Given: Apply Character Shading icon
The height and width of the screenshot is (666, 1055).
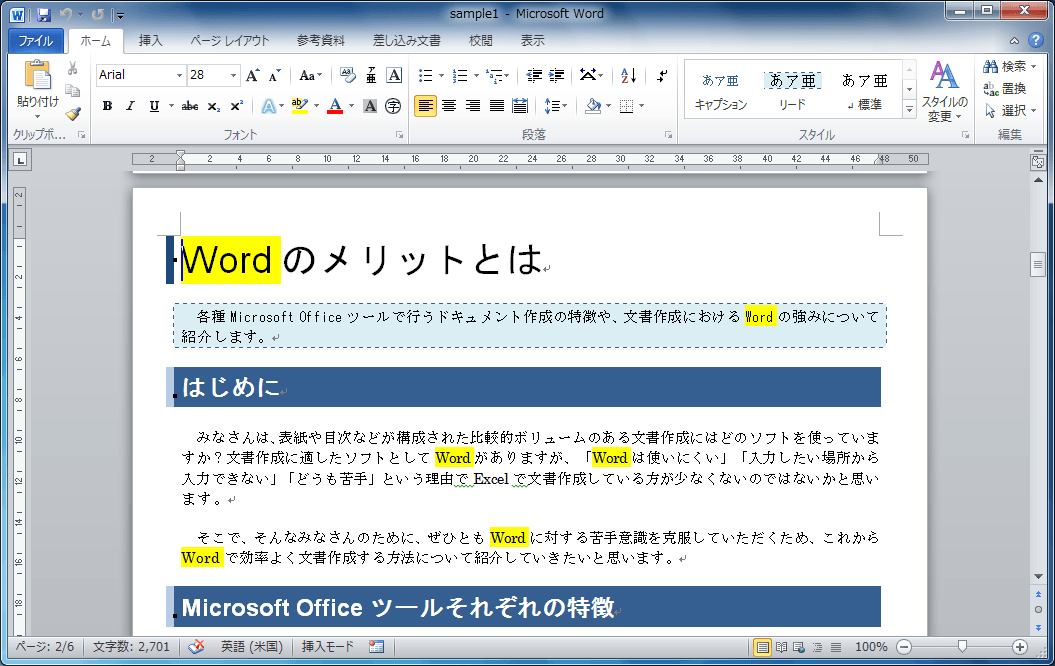Looking at the screenshot, I should pyautogui.click(x=370, y=106).
